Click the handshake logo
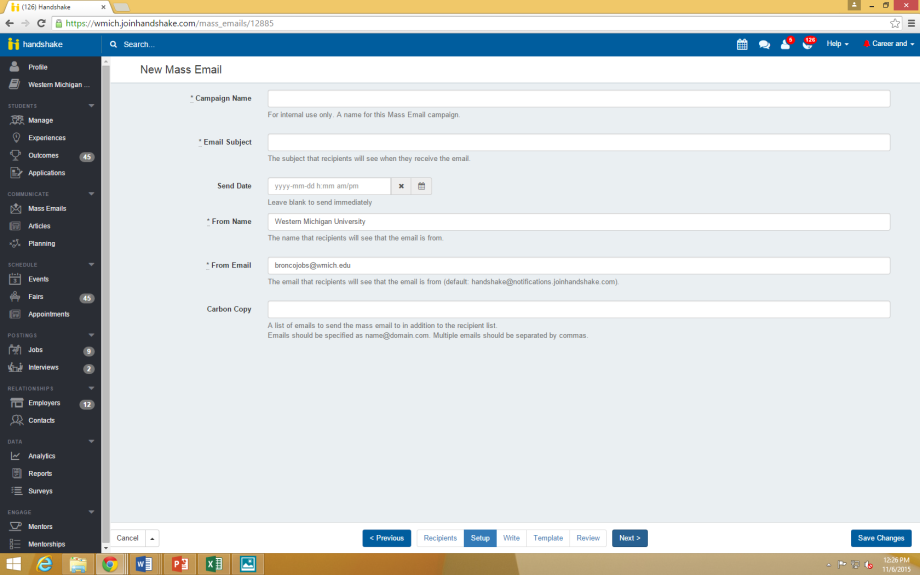Viewport: 920px width, 575px height. 35,44
